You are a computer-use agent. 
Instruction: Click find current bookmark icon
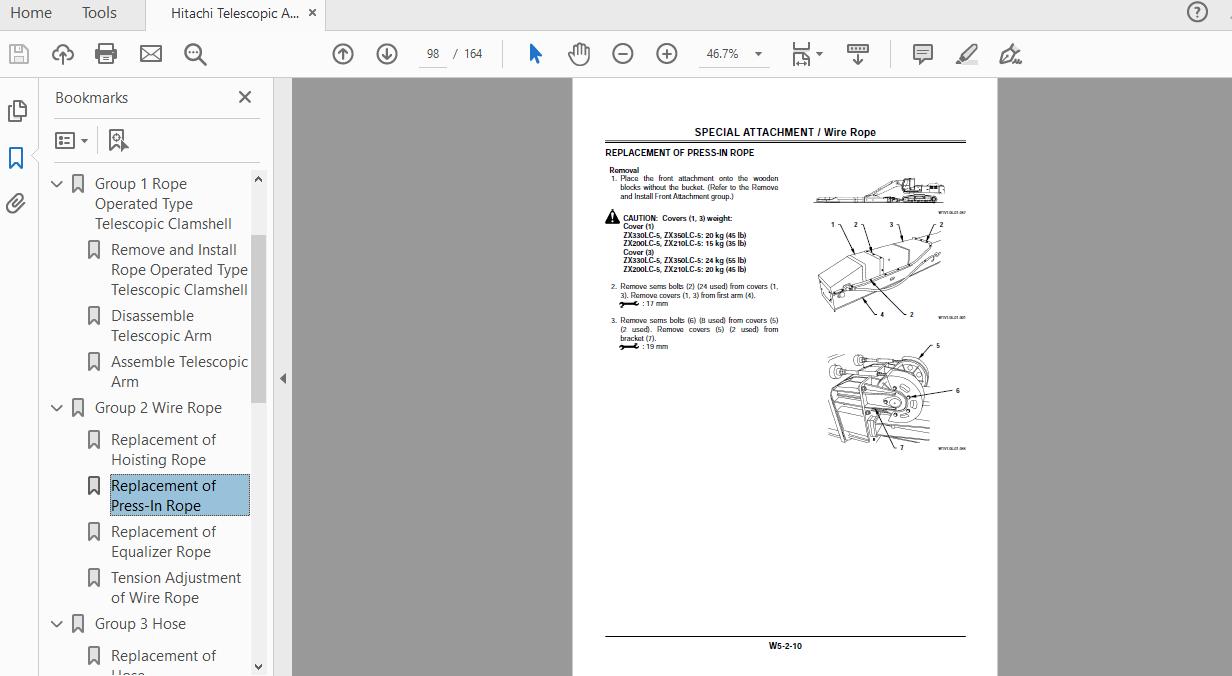[118, 141]
